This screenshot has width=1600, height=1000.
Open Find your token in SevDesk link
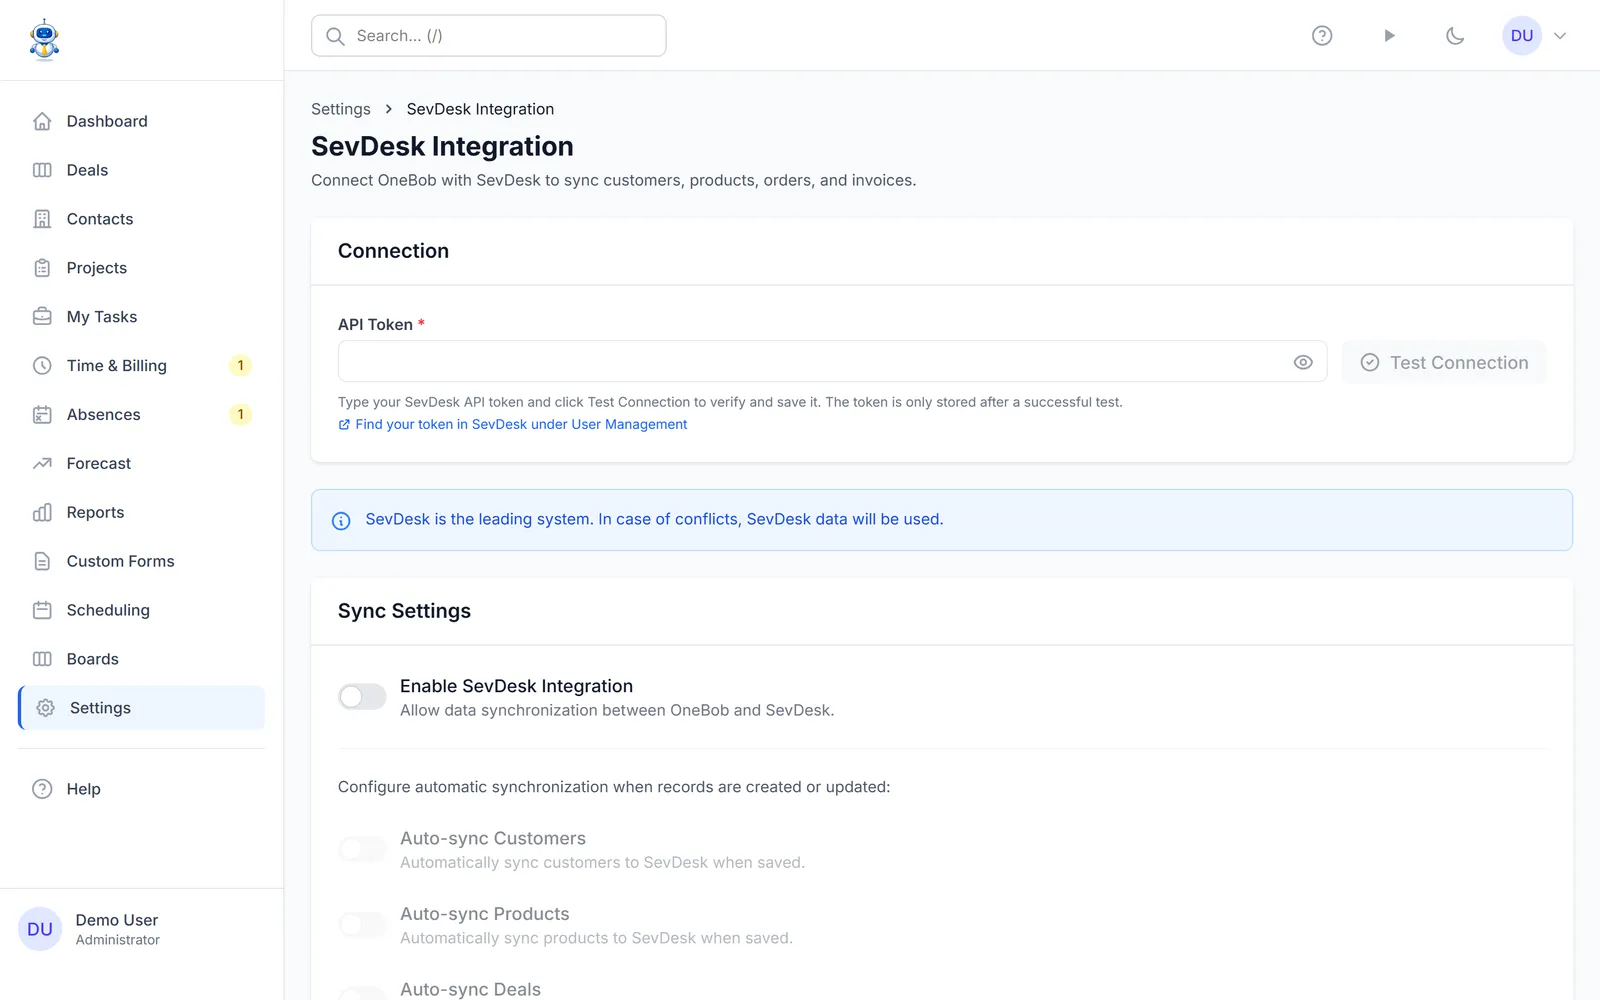521,425
